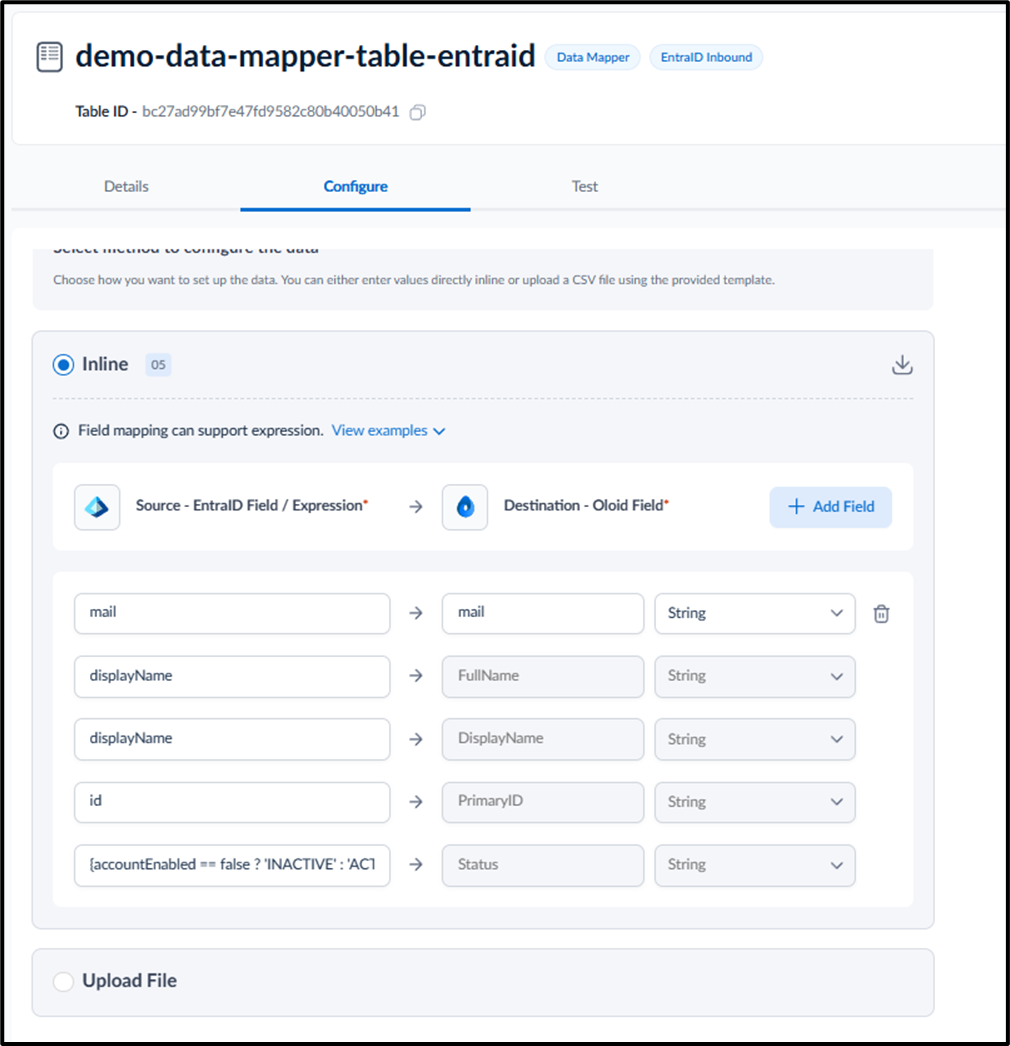The width and height of the screenshot is (1010, 1046).
Task: Expand the View examples section
Action: click(388, 431)
